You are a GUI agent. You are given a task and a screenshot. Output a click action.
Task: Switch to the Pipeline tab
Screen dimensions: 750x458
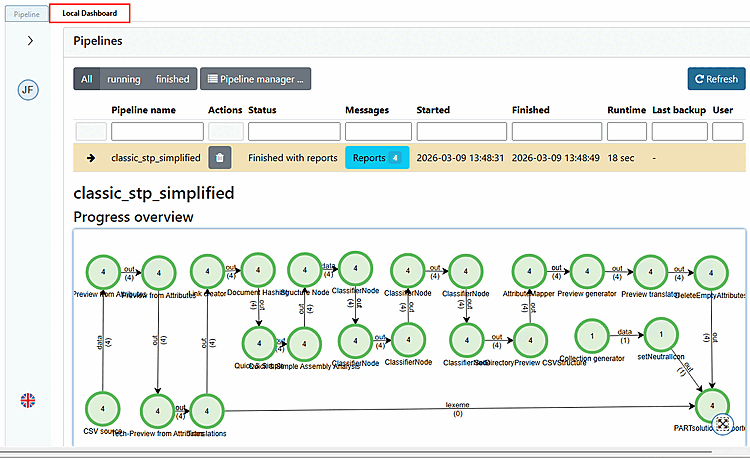[27, 14]
